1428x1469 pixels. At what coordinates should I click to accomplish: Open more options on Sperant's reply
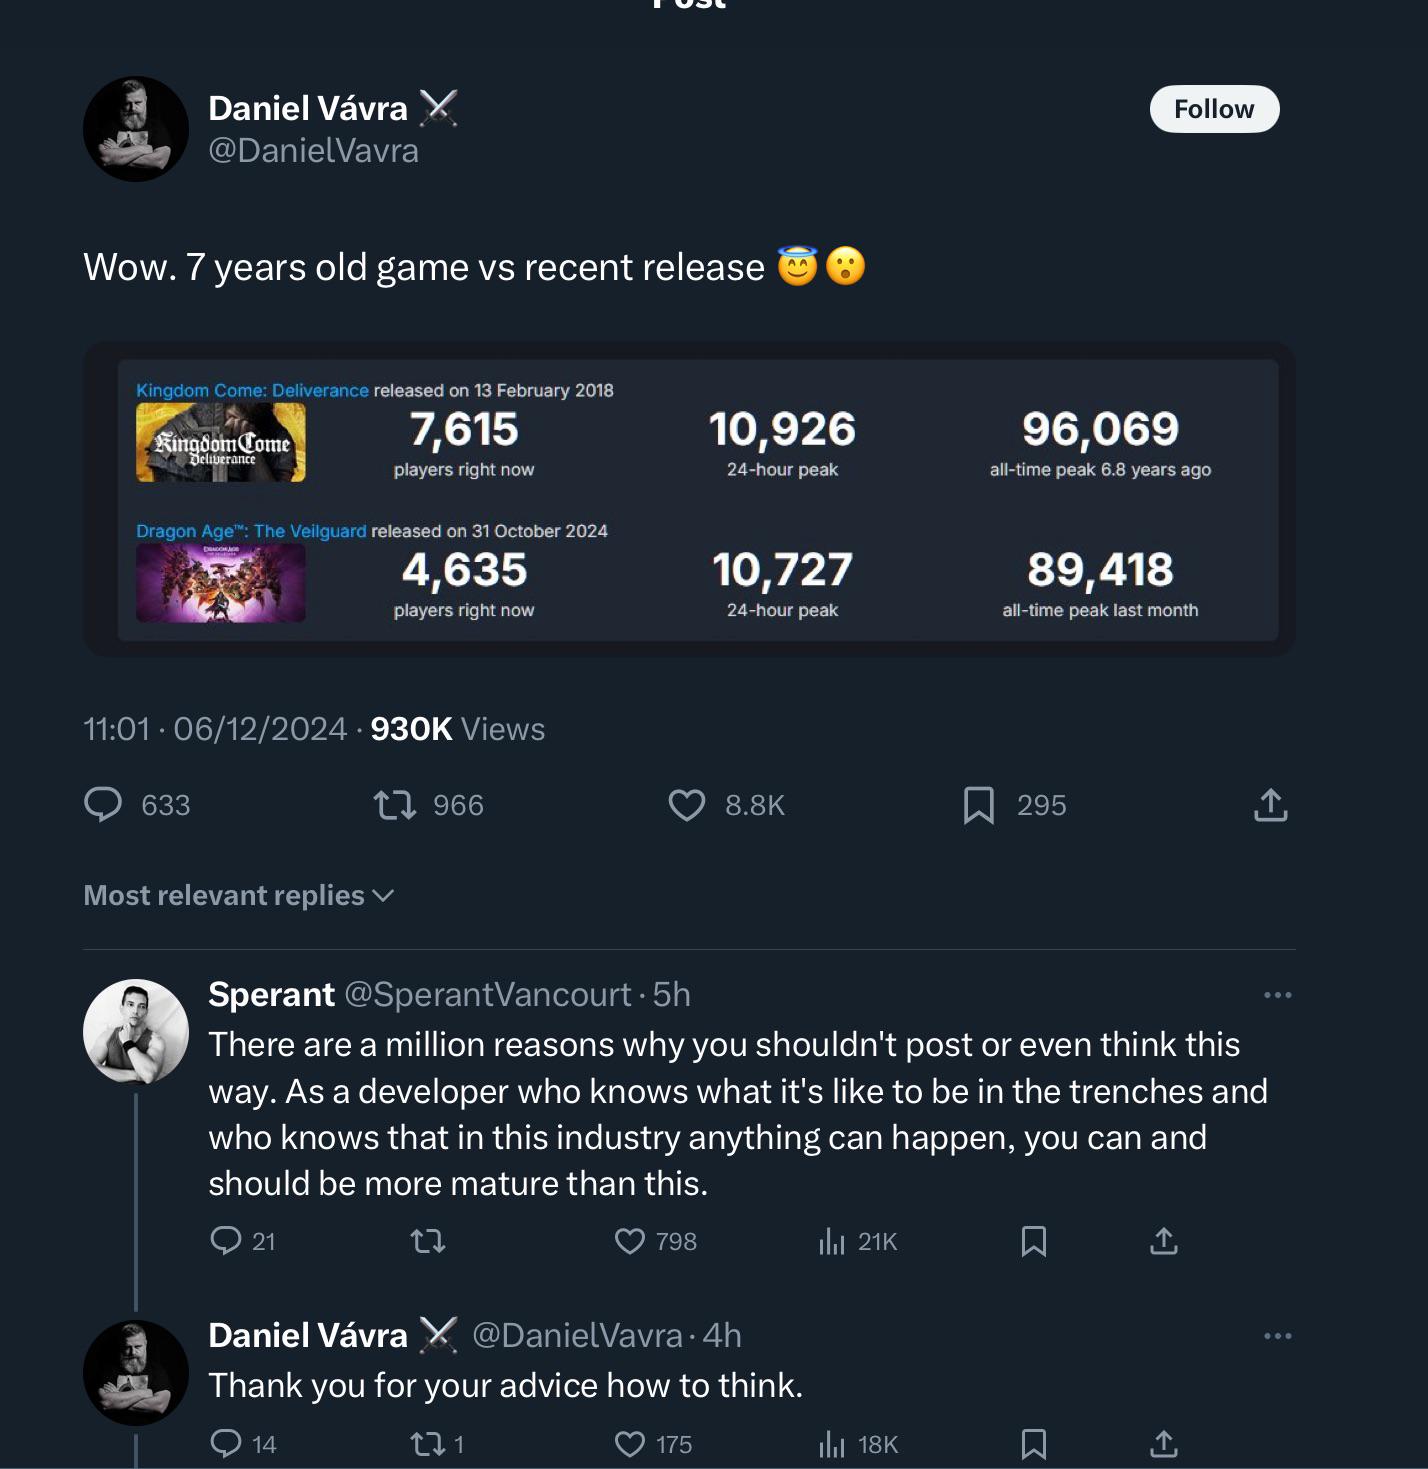pyautogui.click(x=1277, y=995)
